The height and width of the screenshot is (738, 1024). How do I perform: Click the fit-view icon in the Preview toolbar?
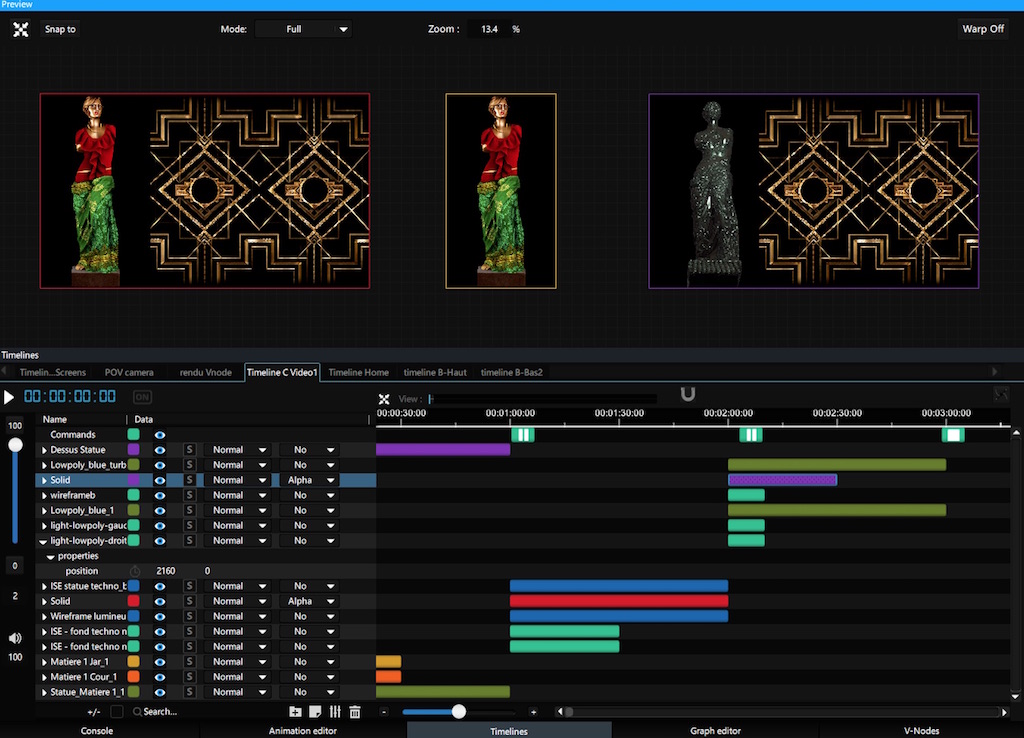pyautogui.click(x=20, y=29)
